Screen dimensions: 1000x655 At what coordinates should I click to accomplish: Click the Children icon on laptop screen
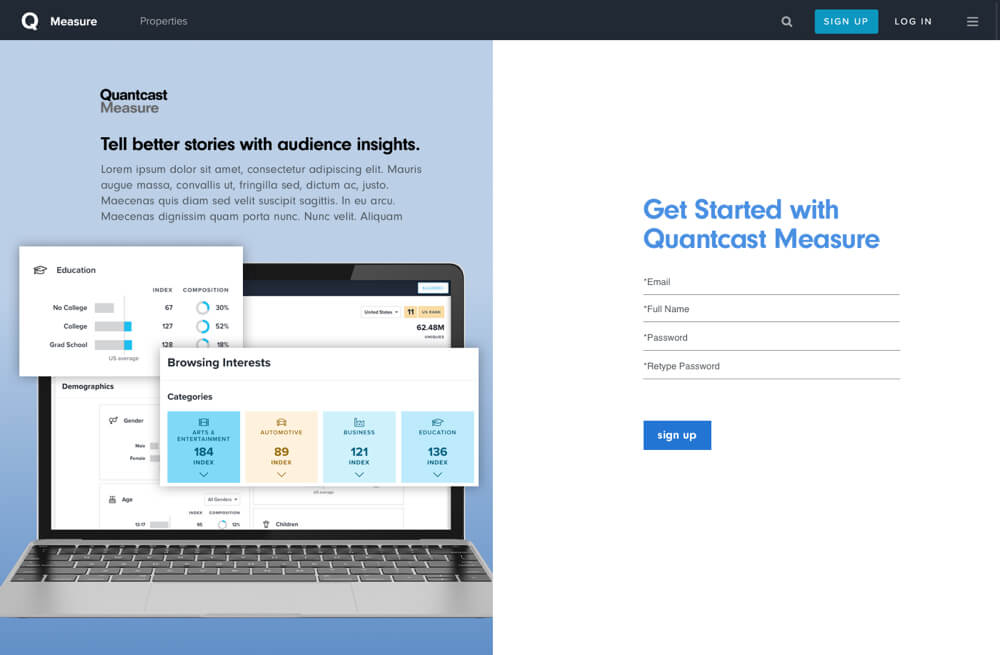coord(266,524)
